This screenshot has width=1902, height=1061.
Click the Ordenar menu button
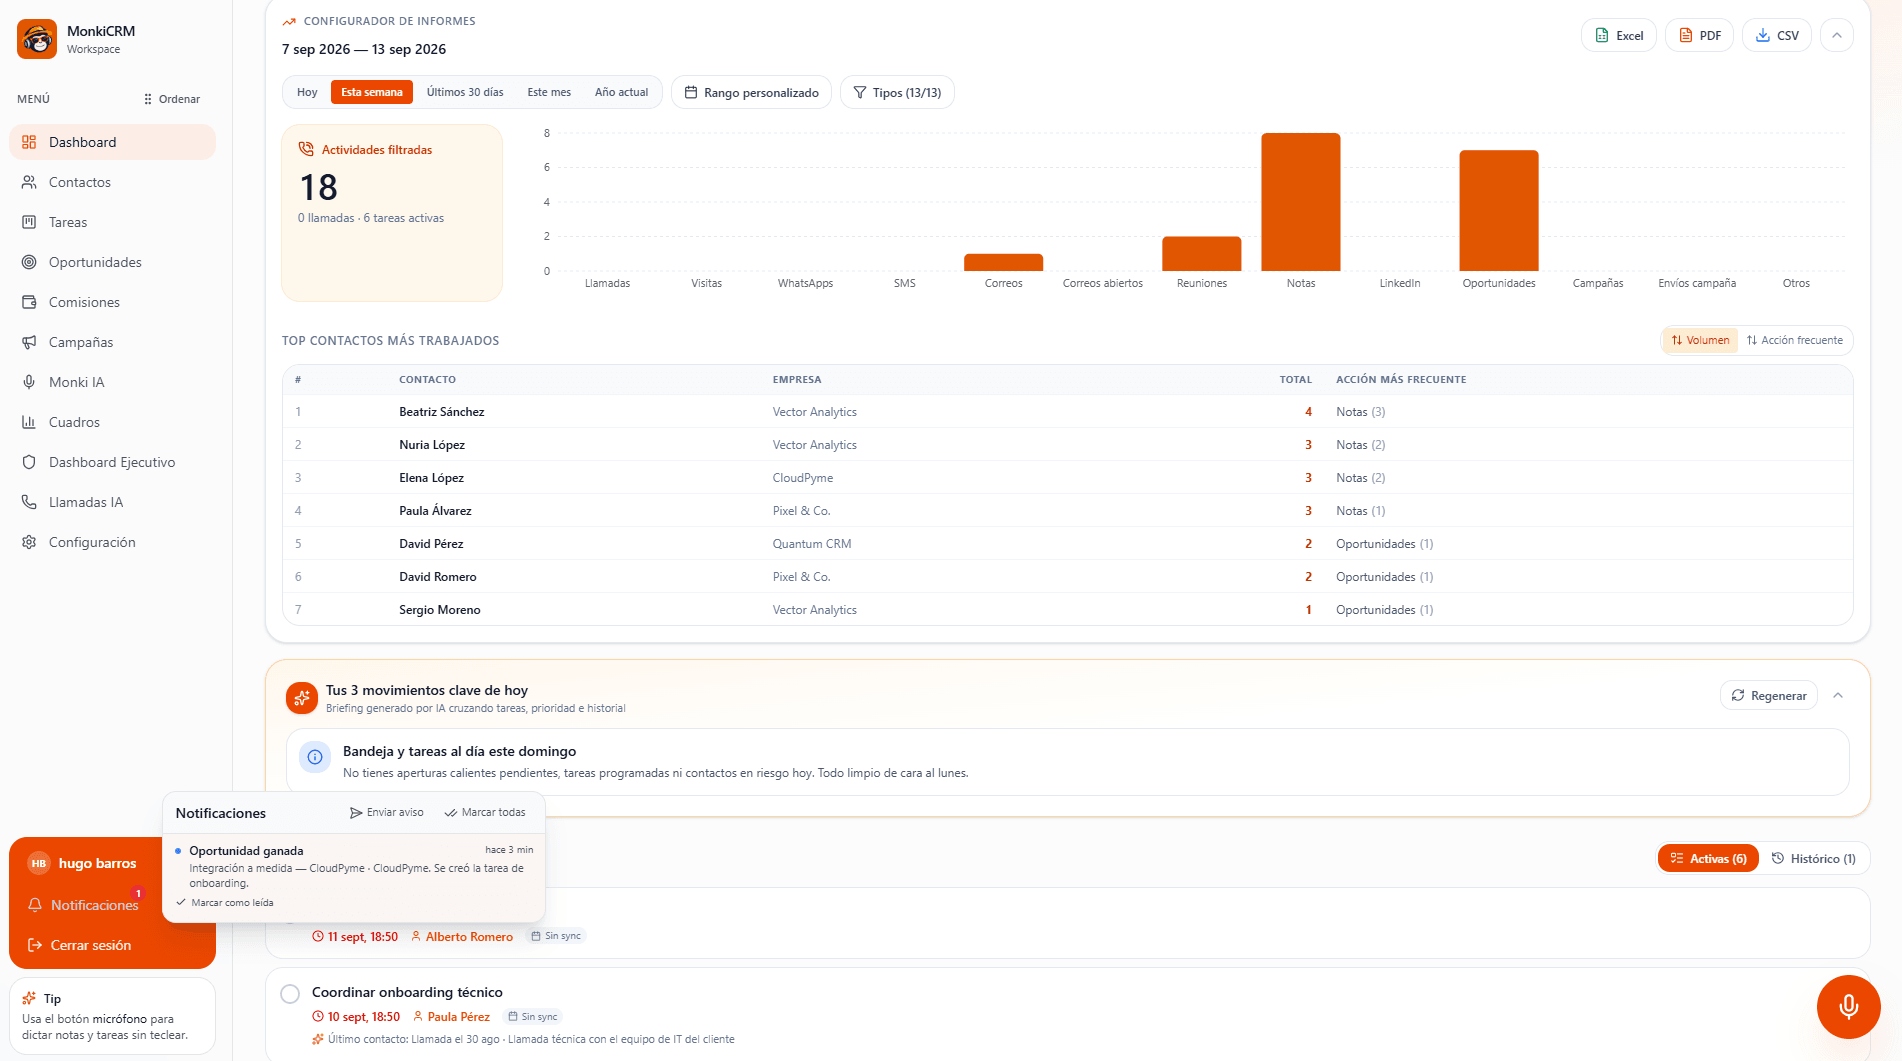pos(172,99)
